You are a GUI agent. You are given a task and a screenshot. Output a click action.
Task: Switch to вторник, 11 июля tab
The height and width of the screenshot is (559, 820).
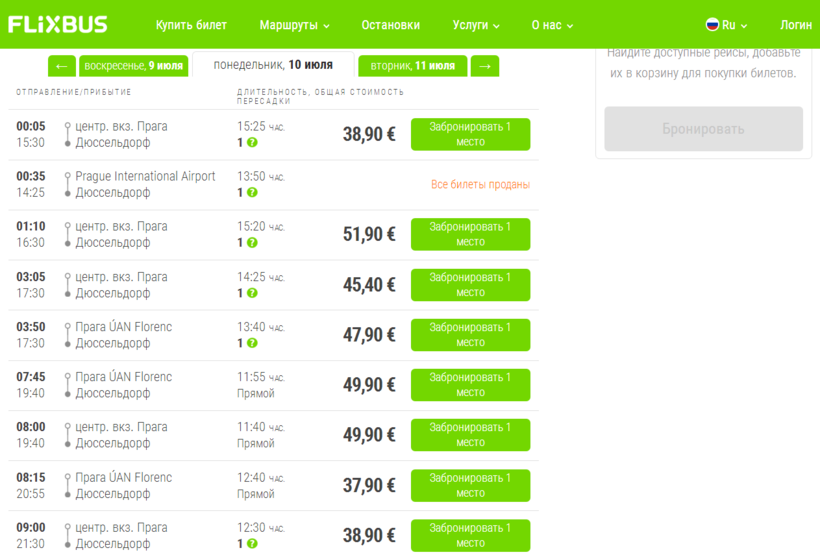point(413,66)
